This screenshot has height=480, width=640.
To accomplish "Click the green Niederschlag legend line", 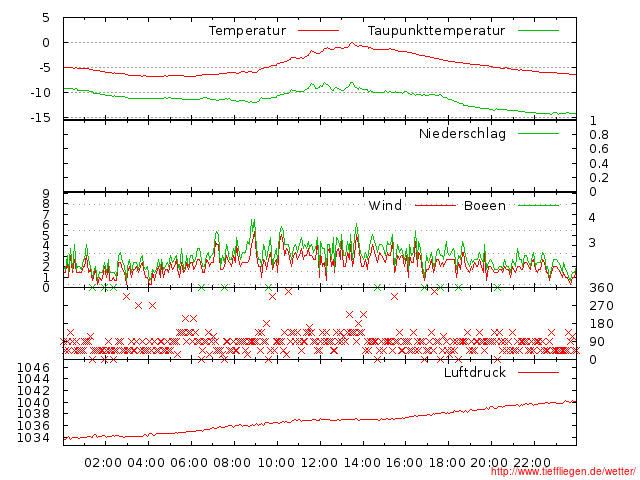I will pyautogui.click(x=538, y=133).
